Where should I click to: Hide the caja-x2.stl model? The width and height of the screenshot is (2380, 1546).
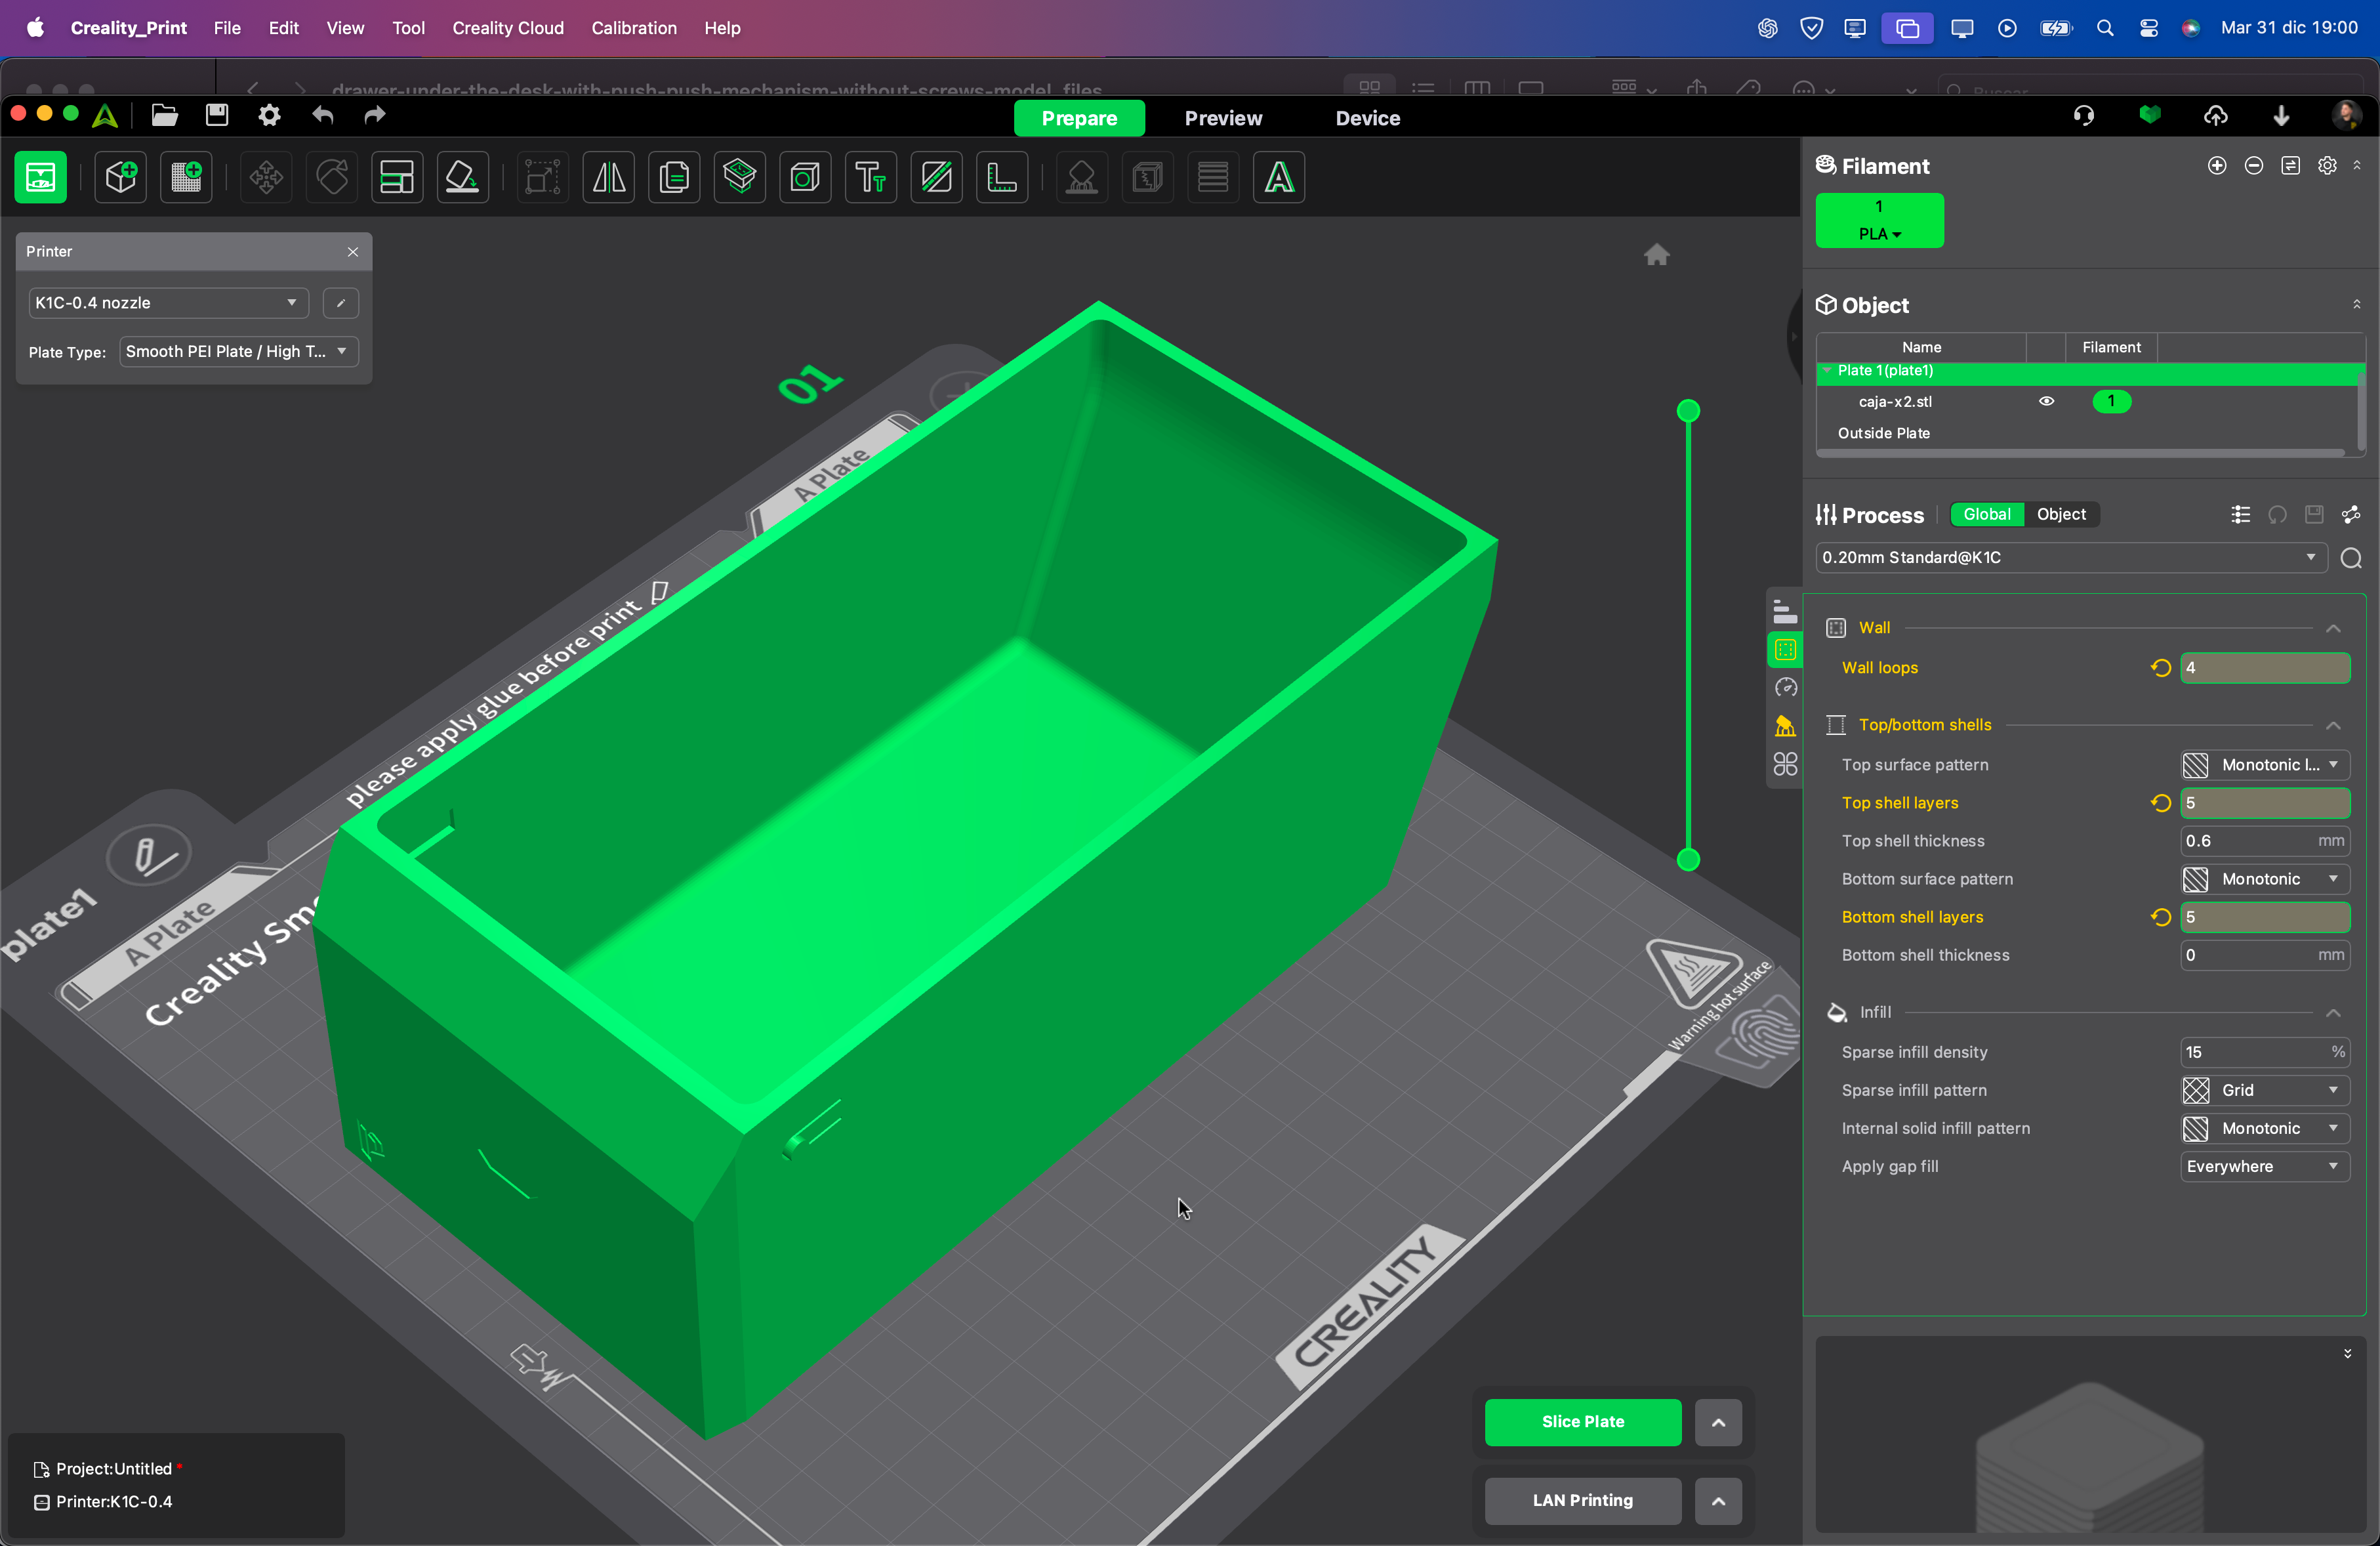(x=2046, y=401)
